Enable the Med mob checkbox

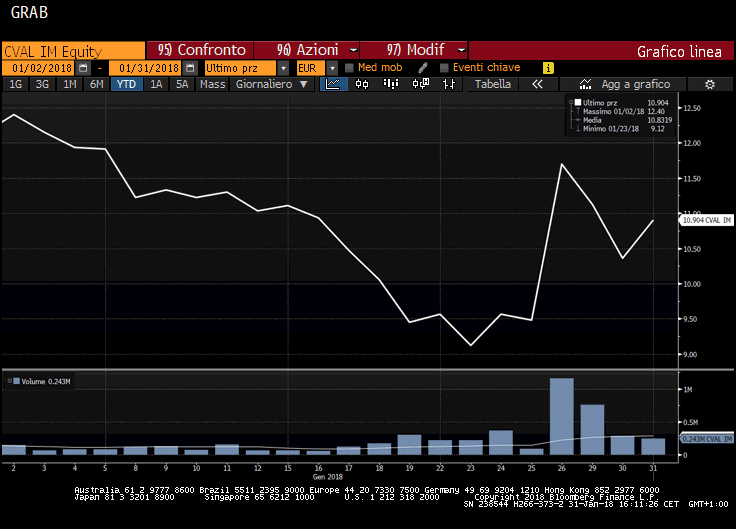(x=349, y=68)
